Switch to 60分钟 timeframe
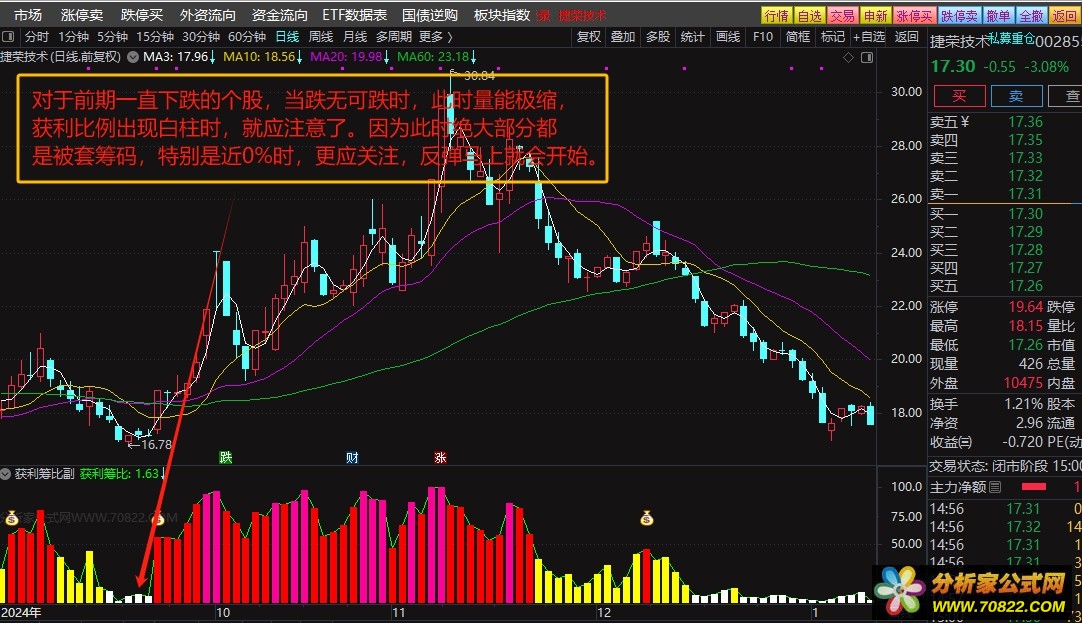This screenshot has height=623, width=1082. [x=247, y=37]
